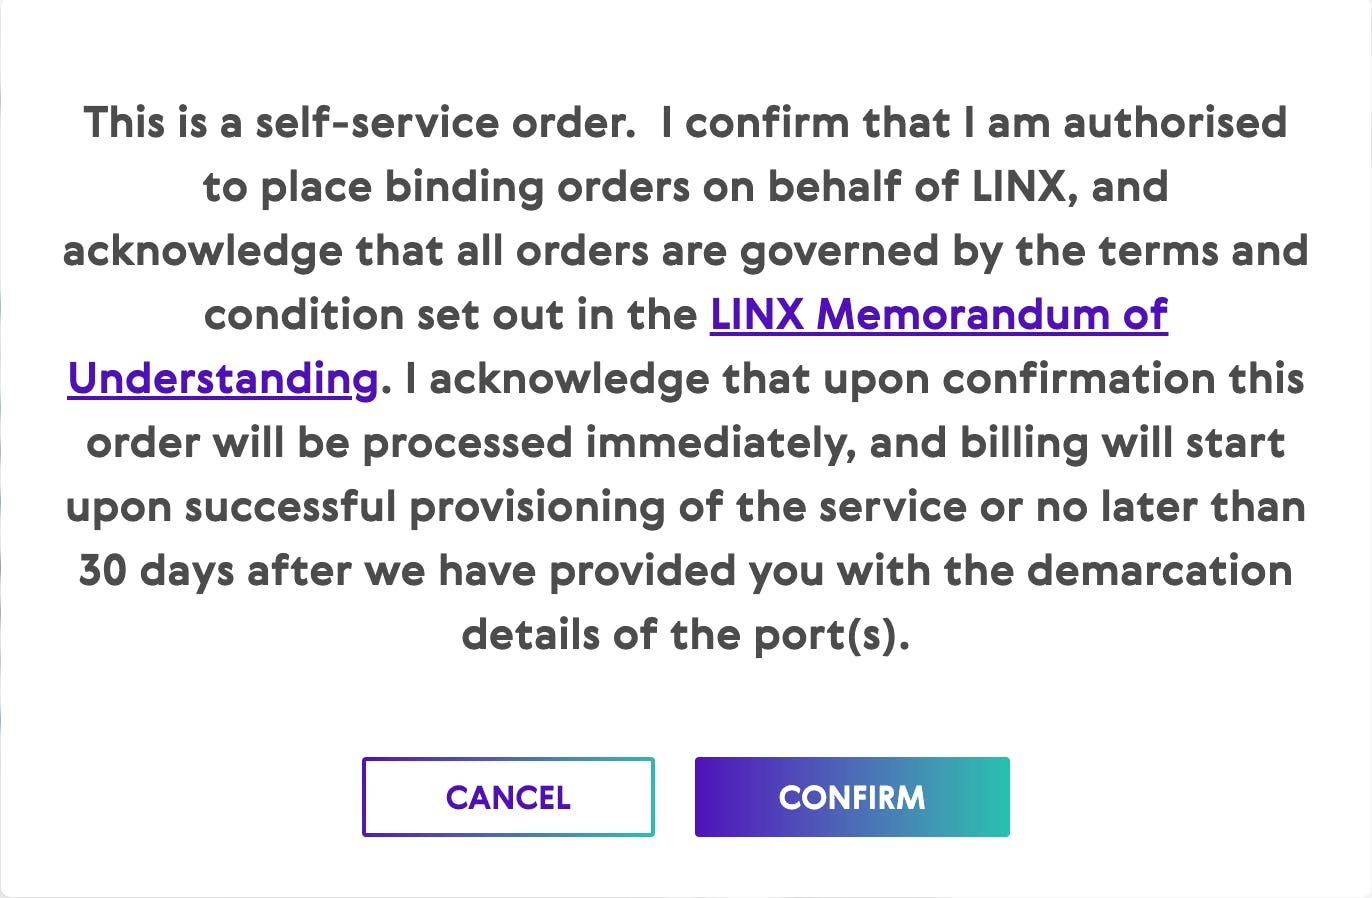This screenshot has width=1372, height=898.
Task: Decline the order with CANCEL
Action: click(508, 797)
